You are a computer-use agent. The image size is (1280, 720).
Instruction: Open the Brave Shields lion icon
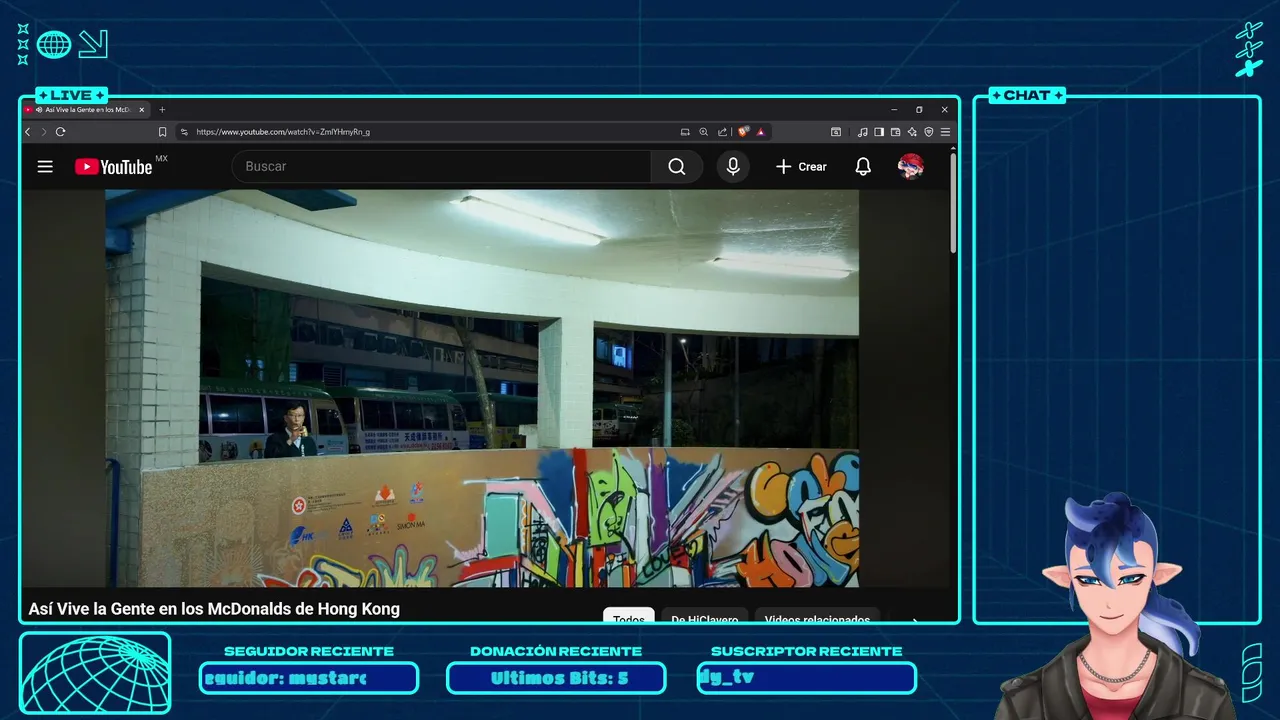(743, 132)
